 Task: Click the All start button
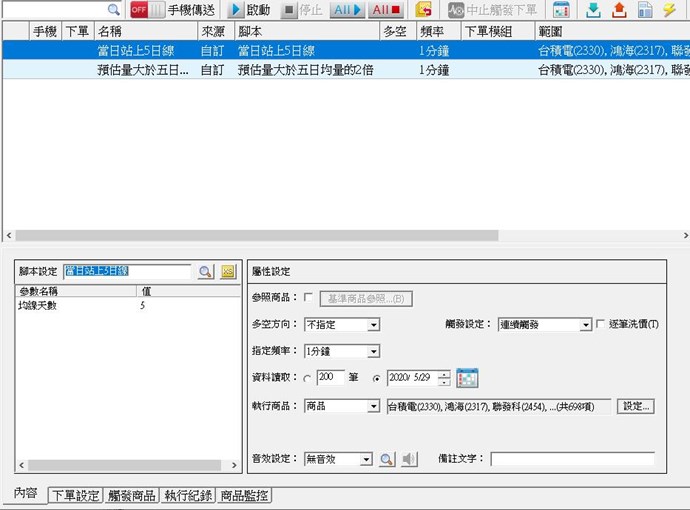click(x=347, y=10)
